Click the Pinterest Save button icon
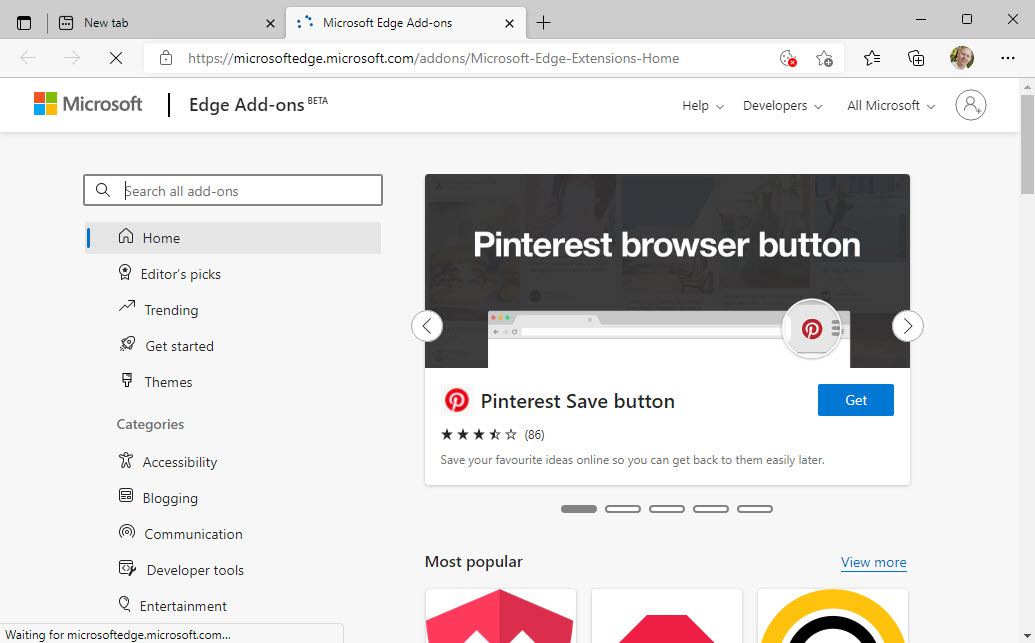The image size is (1035, 643). pos(456,400)
